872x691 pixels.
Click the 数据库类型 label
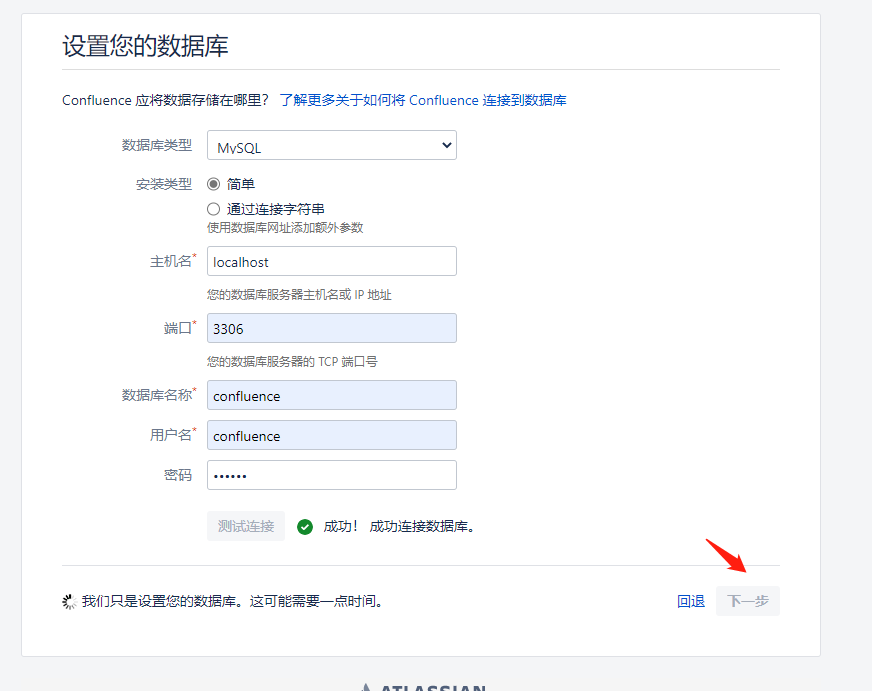(157, 145)
